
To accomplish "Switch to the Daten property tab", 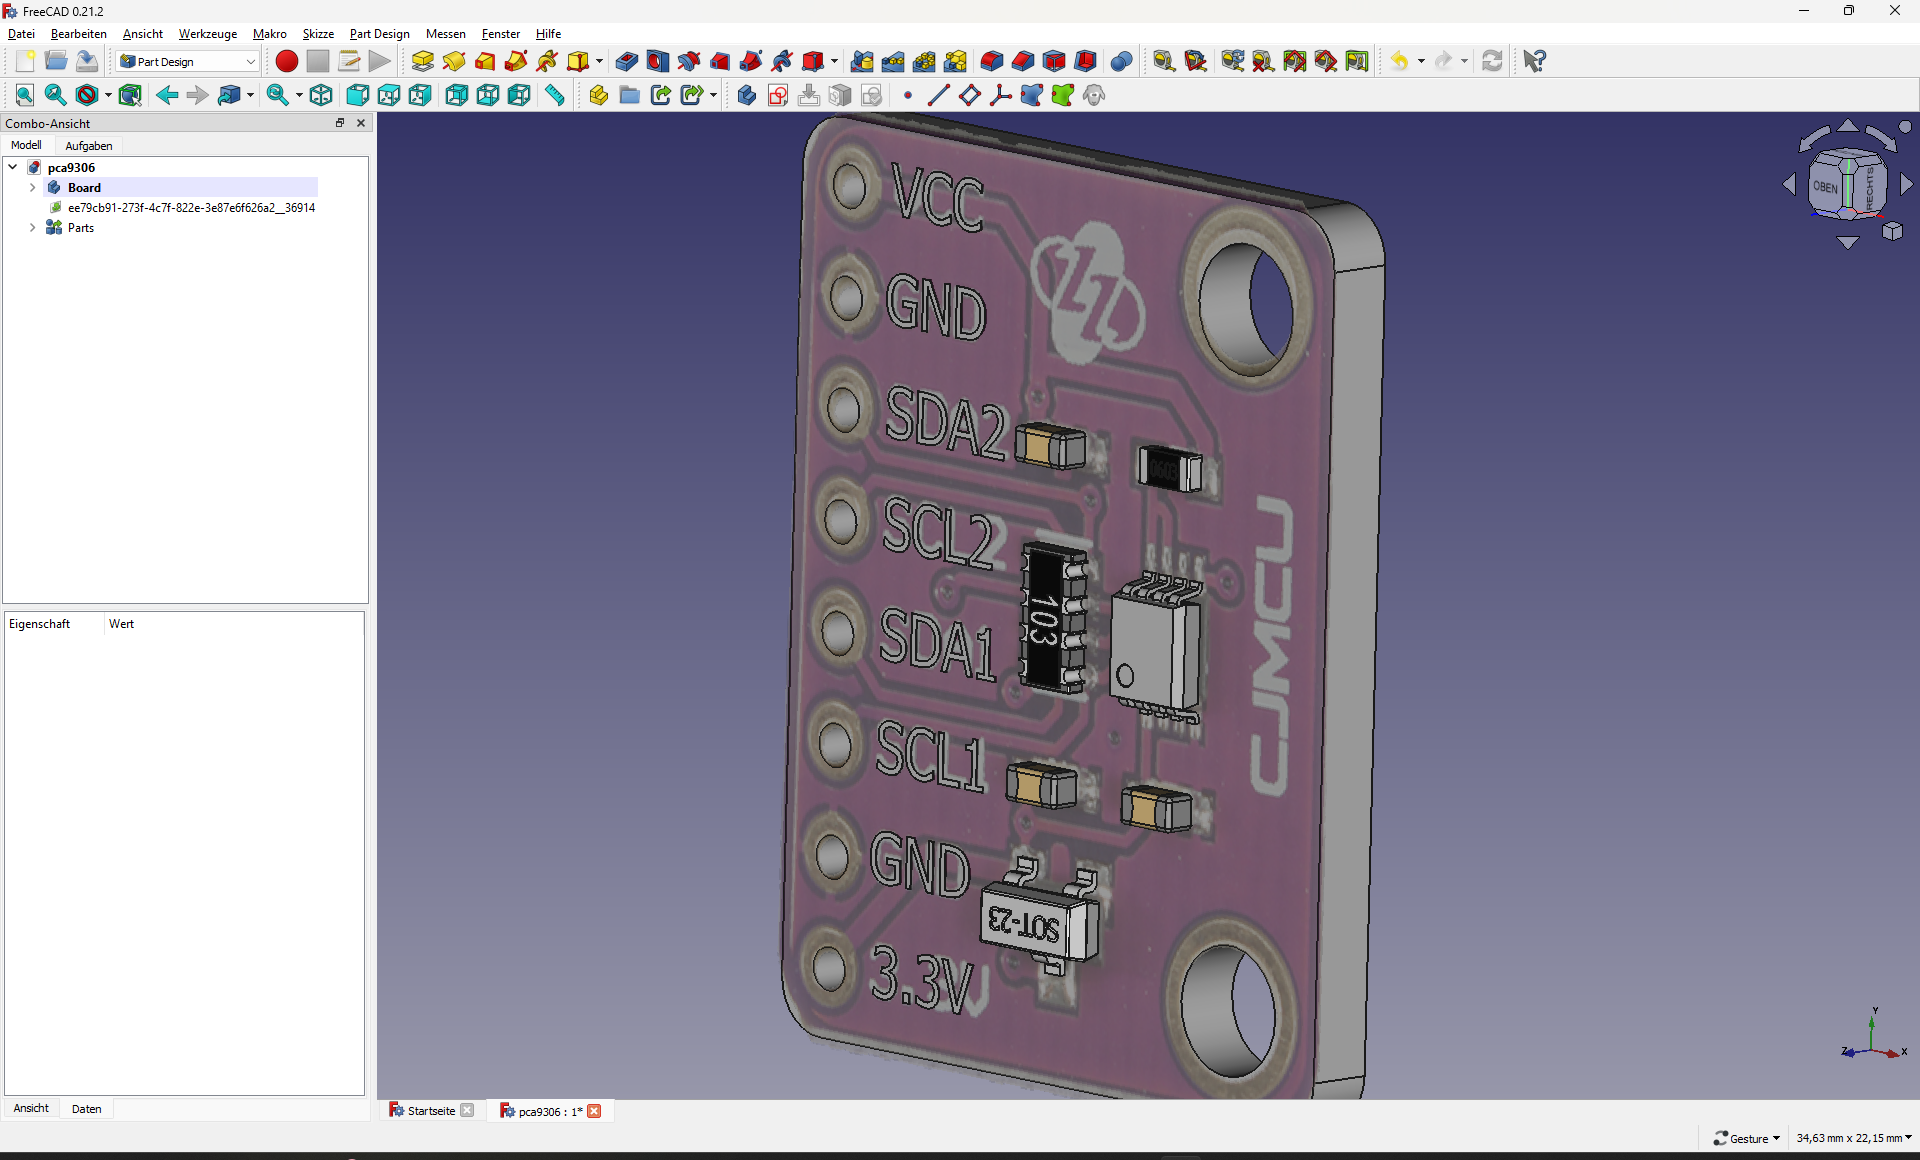I will point(86,1108).
